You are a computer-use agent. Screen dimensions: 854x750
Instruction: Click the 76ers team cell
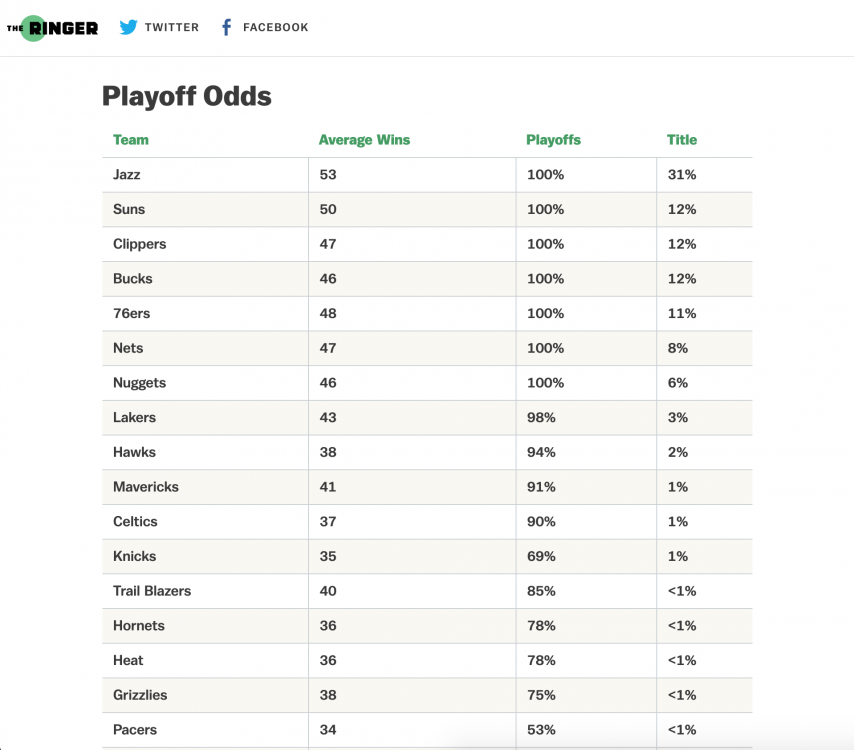[x=132, y=314]
